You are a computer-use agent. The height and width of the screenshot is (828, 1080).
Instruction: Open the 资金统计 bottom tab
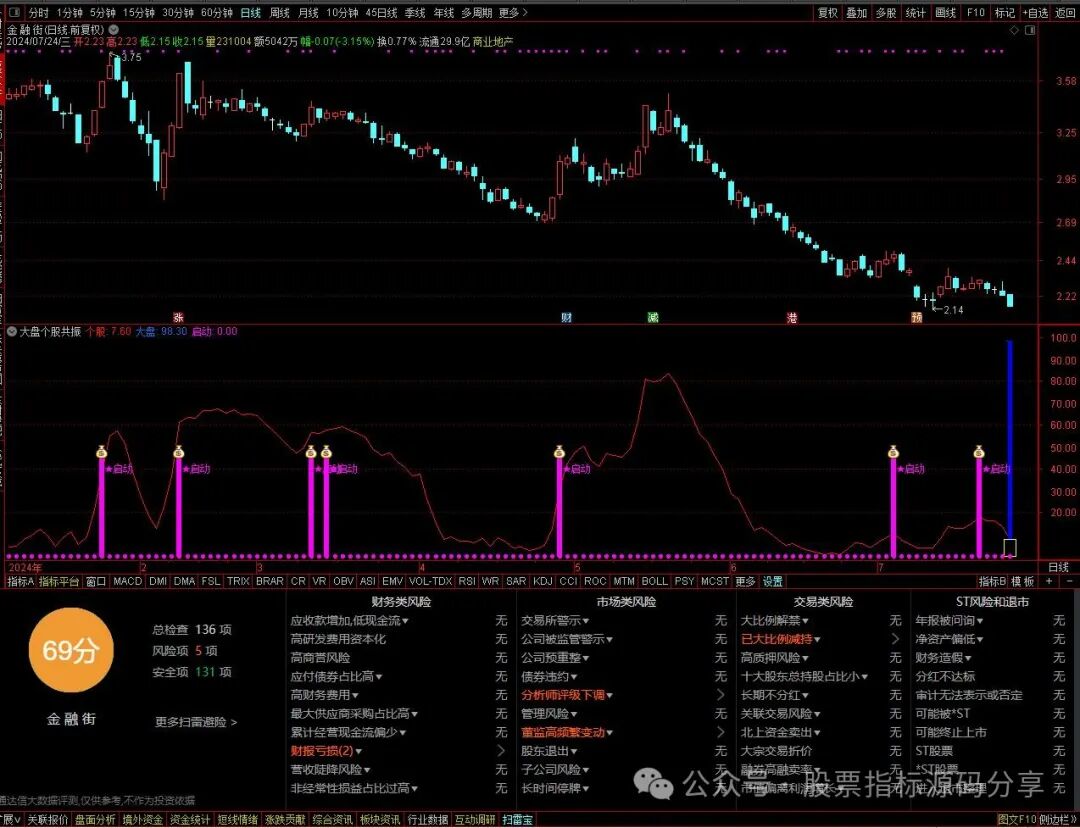(x=190, y=820)
